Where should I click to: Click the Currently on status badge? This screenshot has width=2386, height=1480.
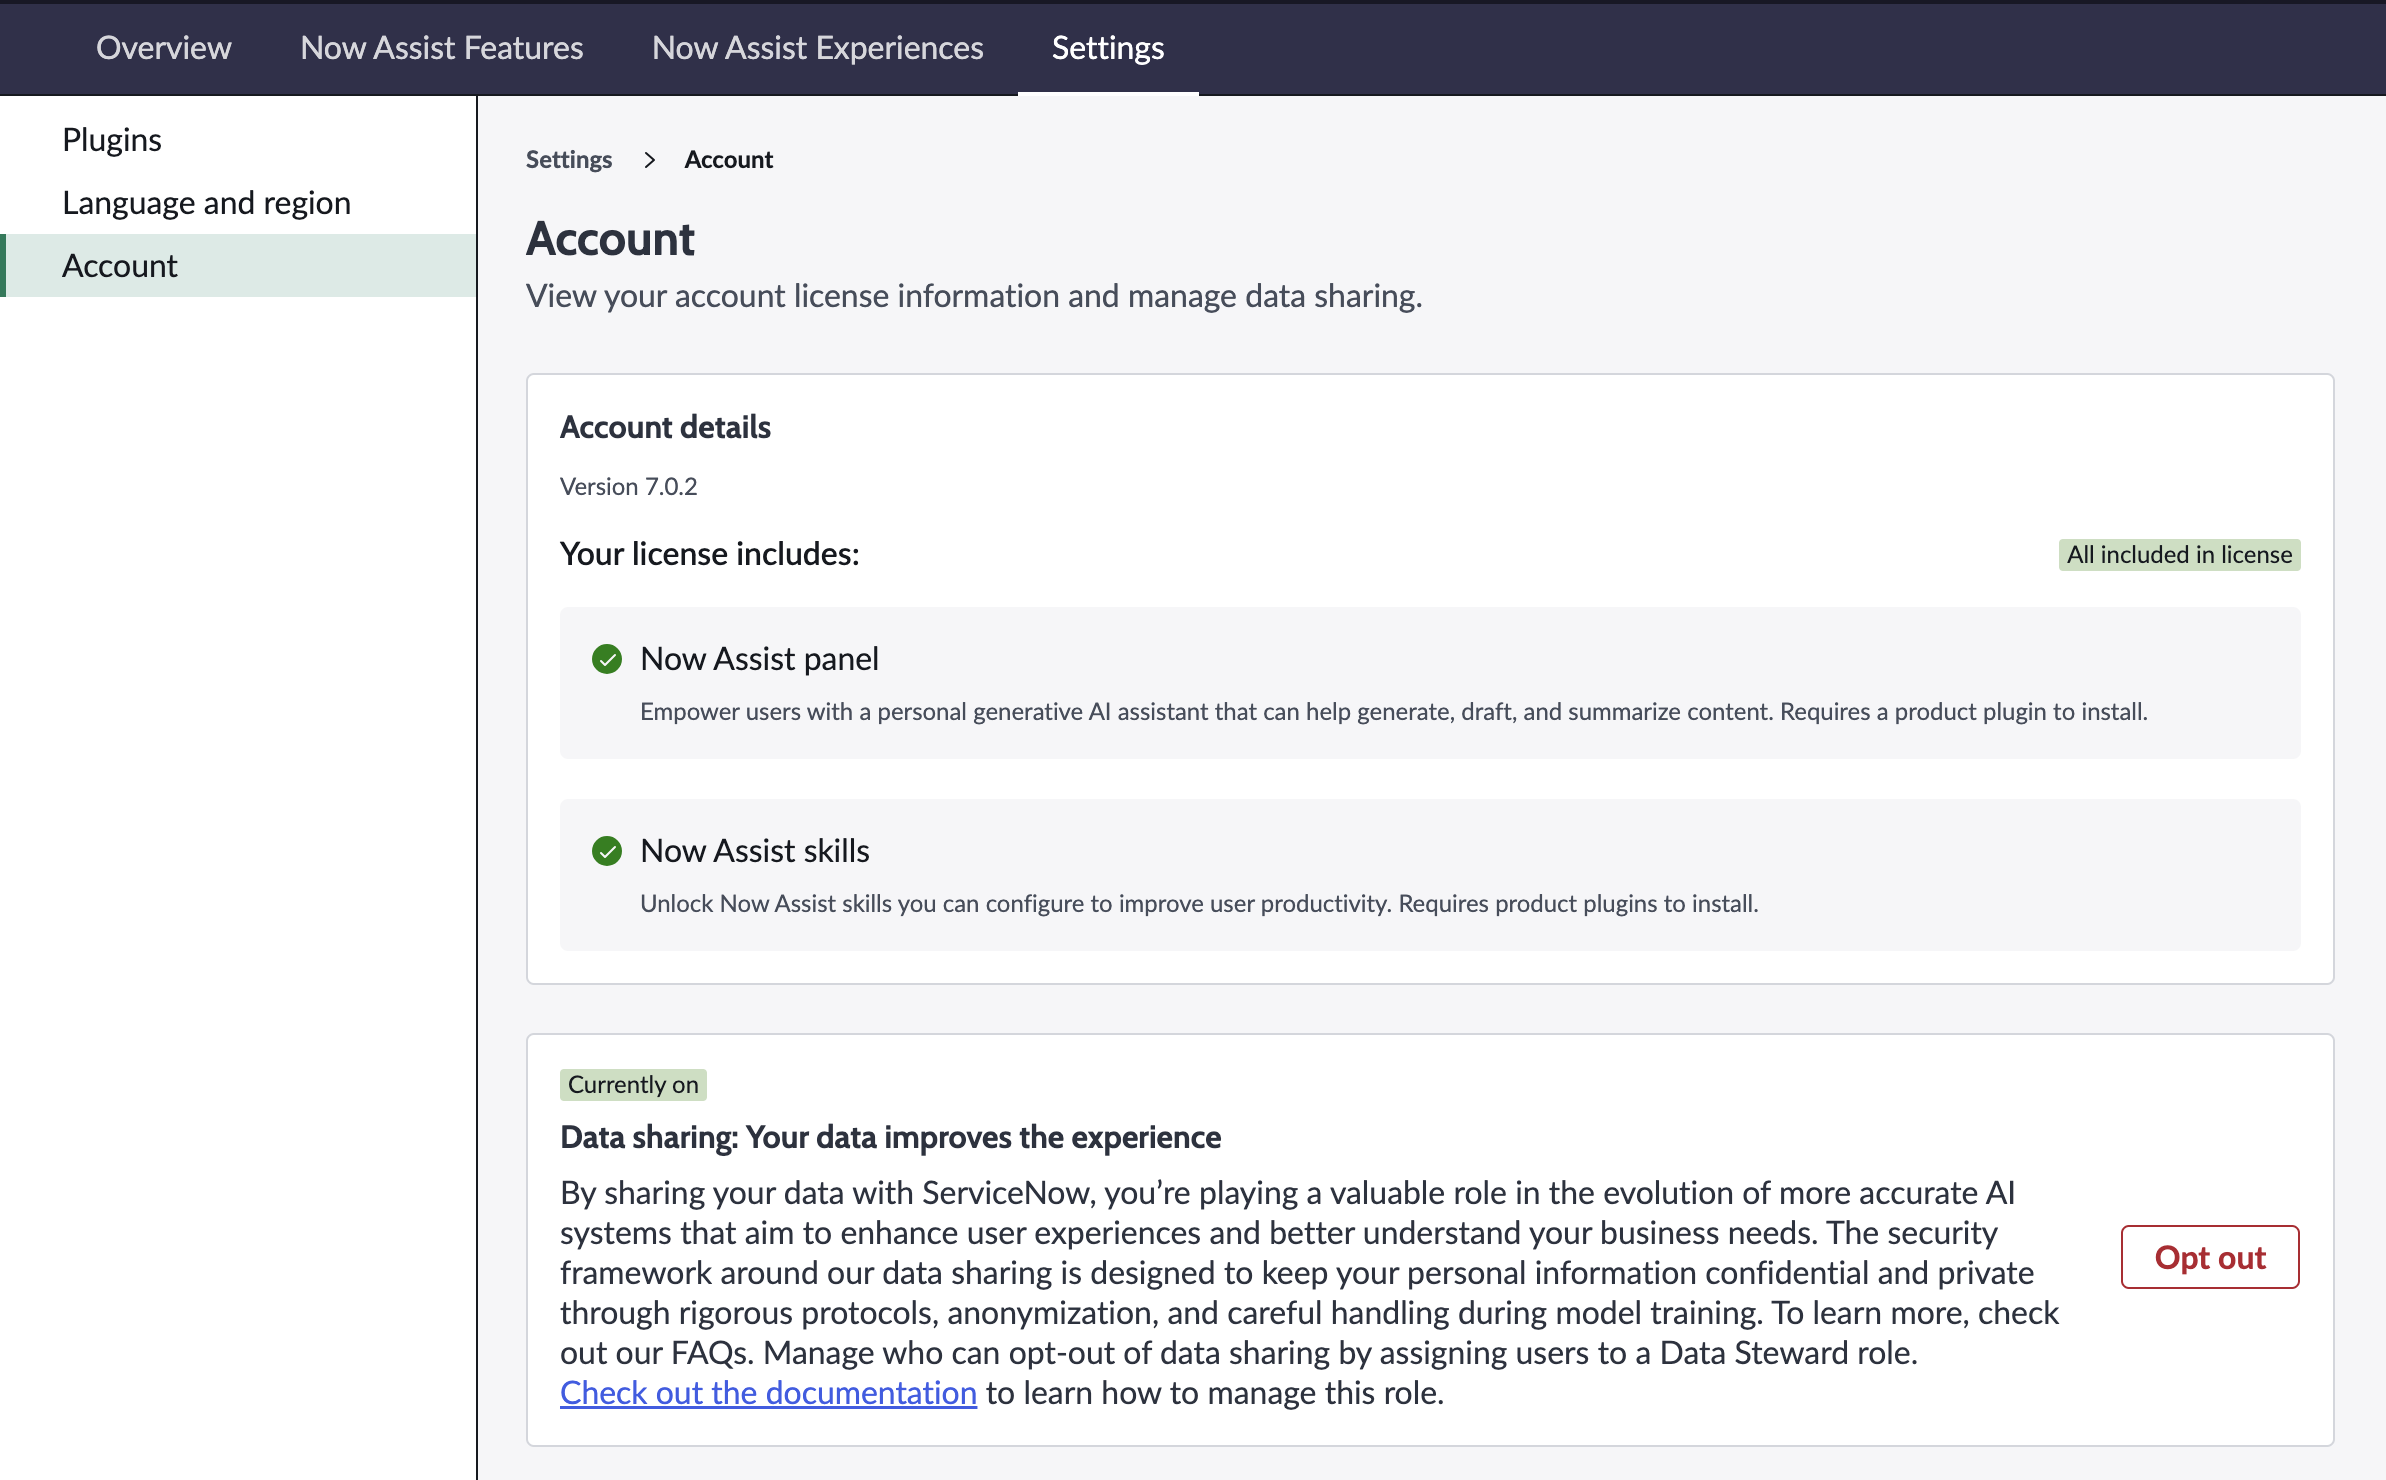point(633,1085)
